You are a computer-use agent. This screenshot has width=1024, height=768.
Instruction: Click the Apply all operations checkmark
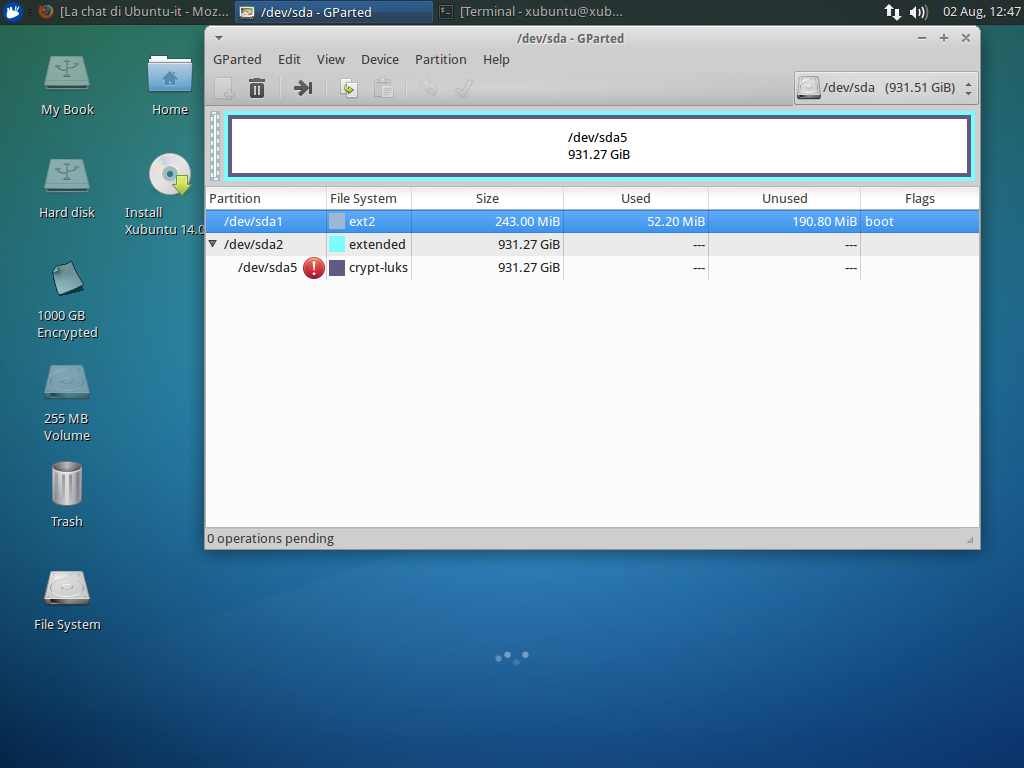pos(463,88)
